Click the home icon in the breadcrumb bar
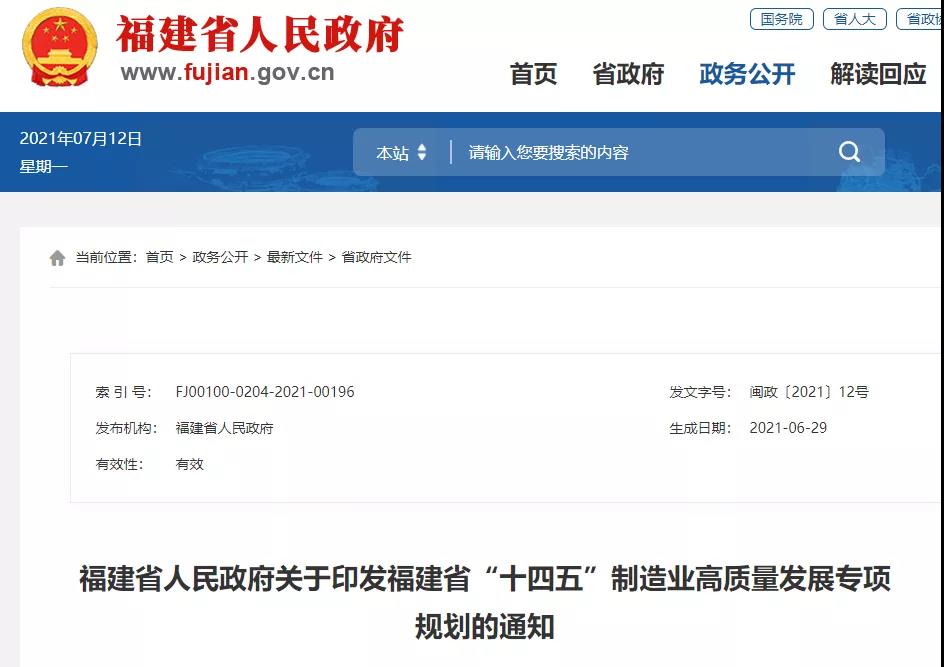The height and width of the screenshot is (667, 944). coord(55,257)
